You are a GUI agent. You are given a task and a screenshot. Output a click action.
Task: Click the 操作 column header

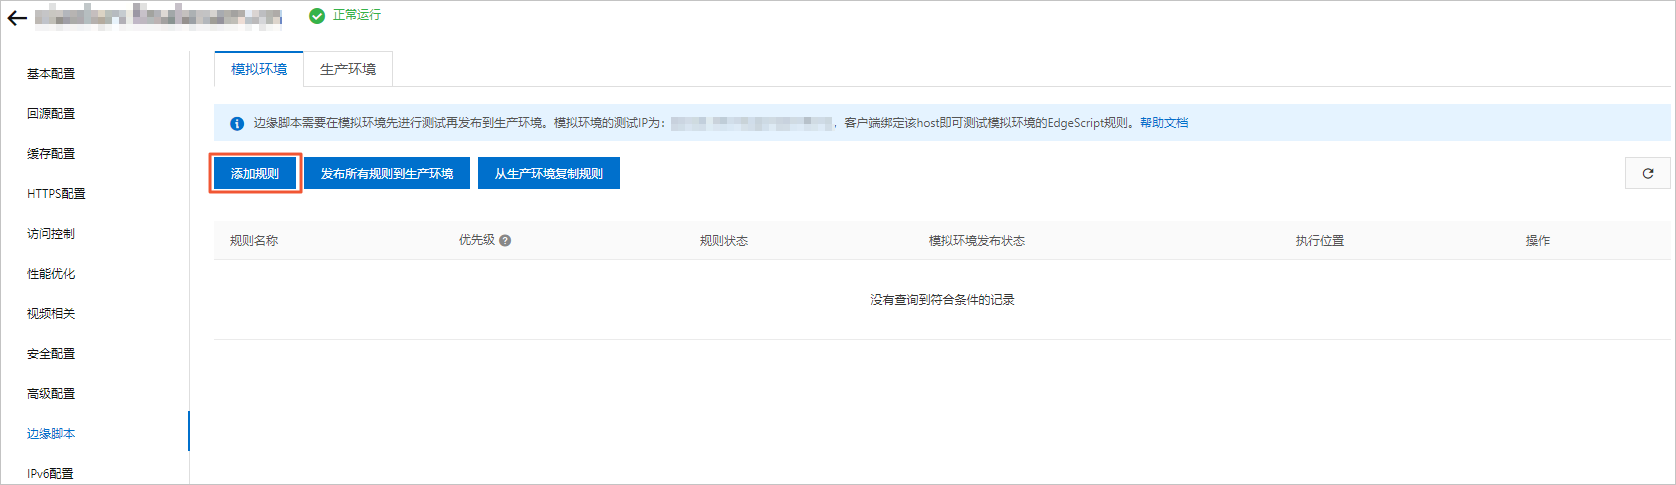pos(1538,241)
